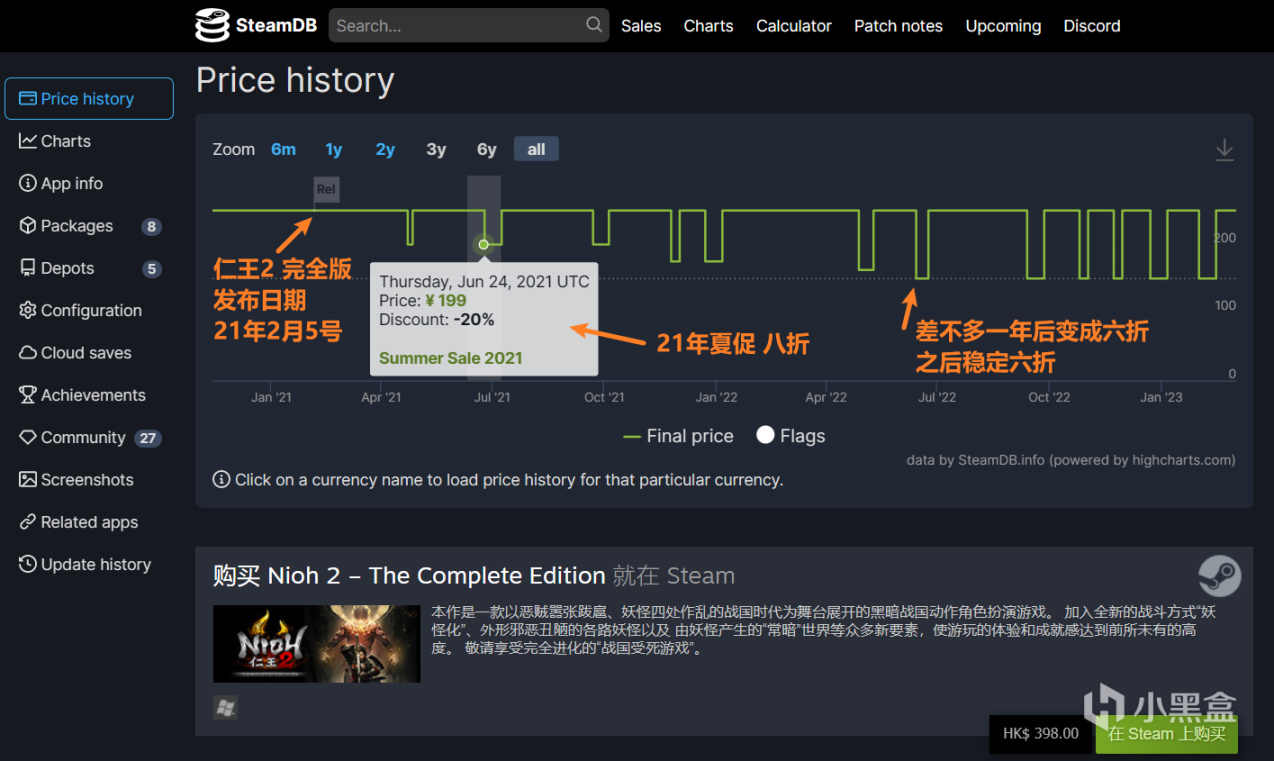The image size is (1274, 761).
Task: Click the Windows platform icon
Action: coord(226,707)
